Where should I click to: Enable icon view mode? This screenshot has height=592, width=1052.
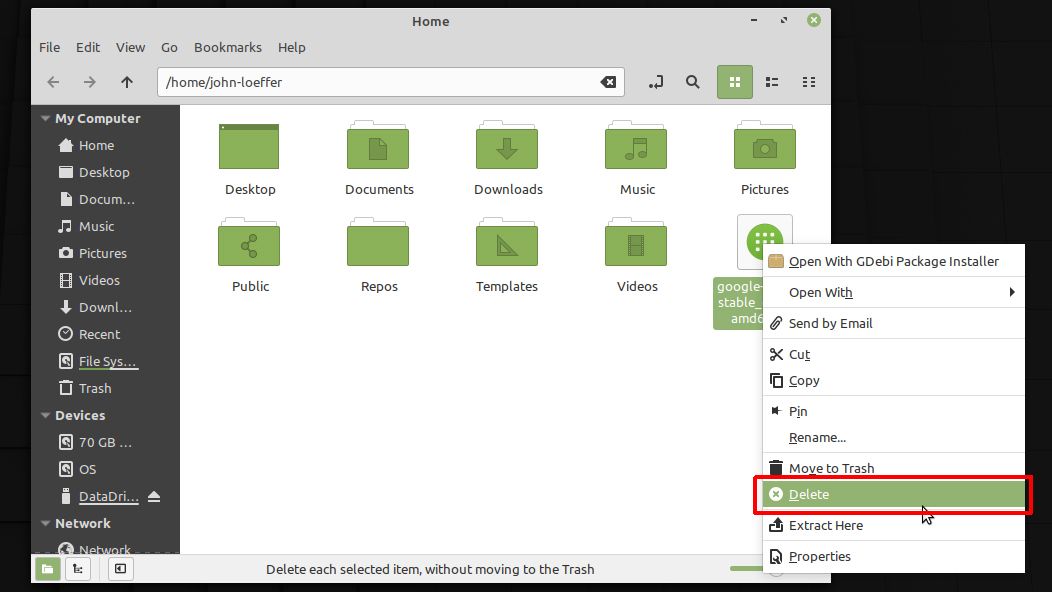tap(734, 82)
